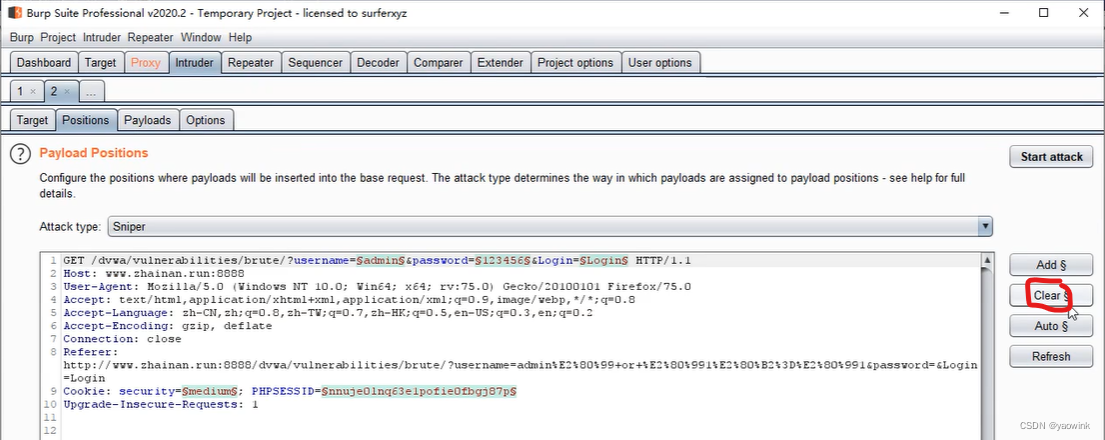Select the Positions sub-tab
The height and width of the screenshot is (440, 1105).
pyautogui.click(x=86, y=120)
